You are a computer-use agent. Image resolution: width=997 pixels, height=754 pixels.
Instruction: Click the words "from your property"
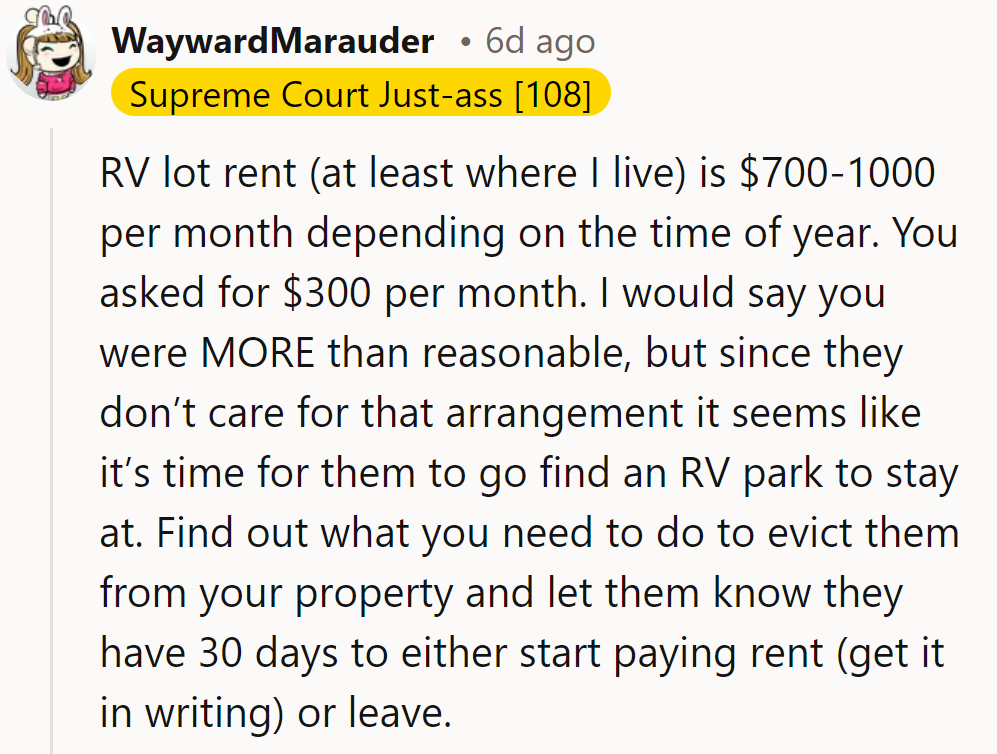(276, 594)
